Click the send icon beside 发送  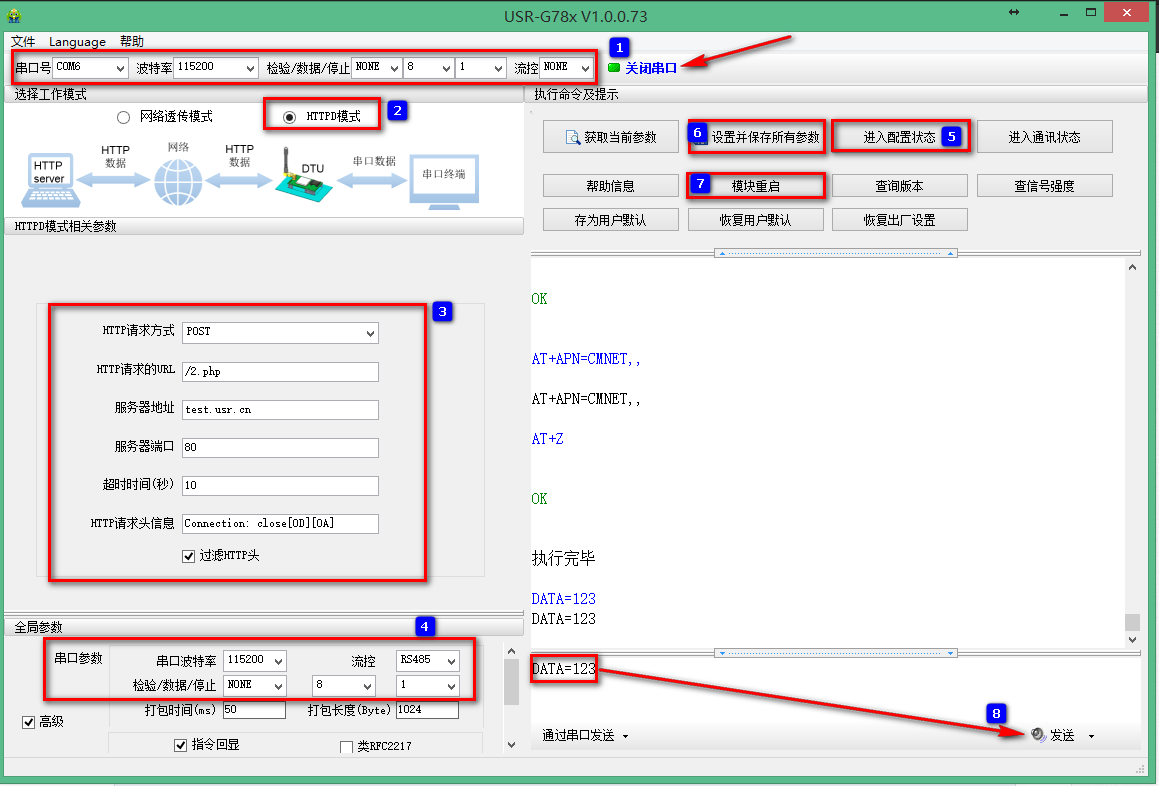coord(1038,735)
